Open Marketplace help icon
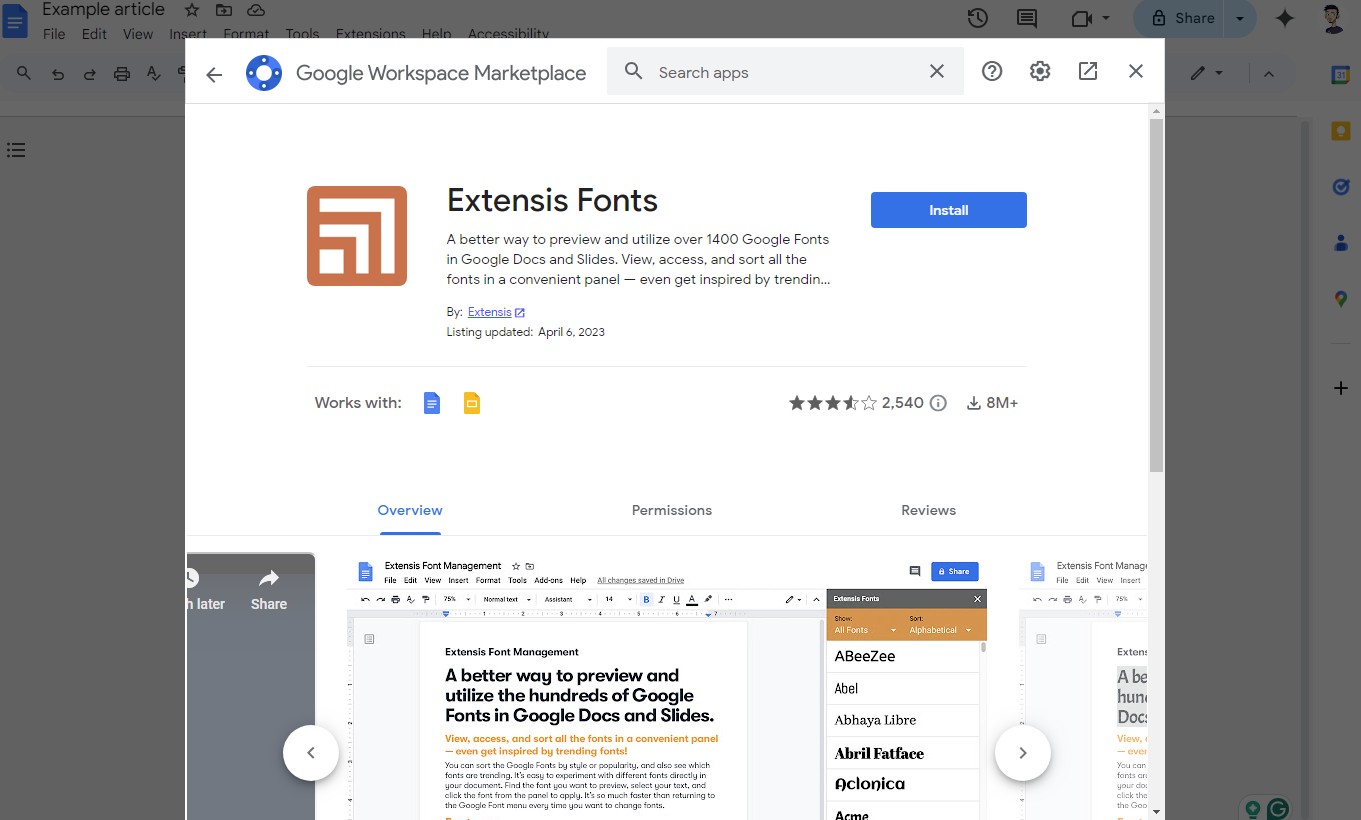This screenshot has width=1361, height=820. 992,71
